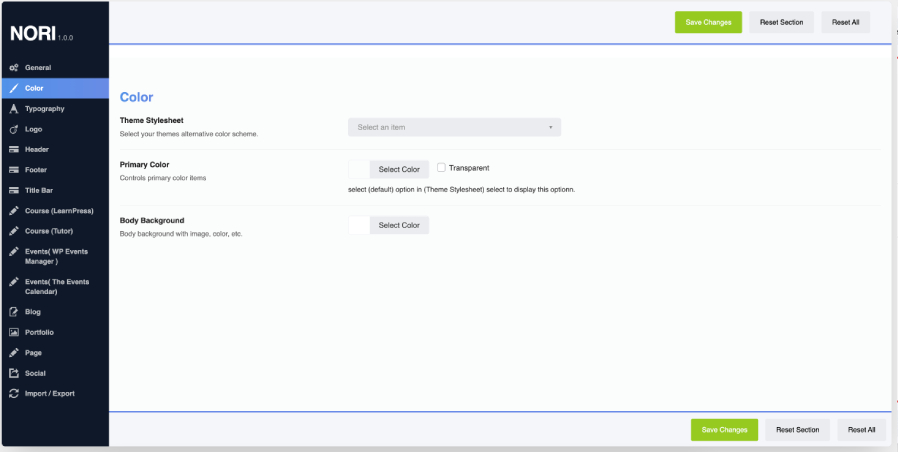Viewport: 898px width, 452px height.
Task: Click the Typography letter icon
Action: tap(14, 109)
